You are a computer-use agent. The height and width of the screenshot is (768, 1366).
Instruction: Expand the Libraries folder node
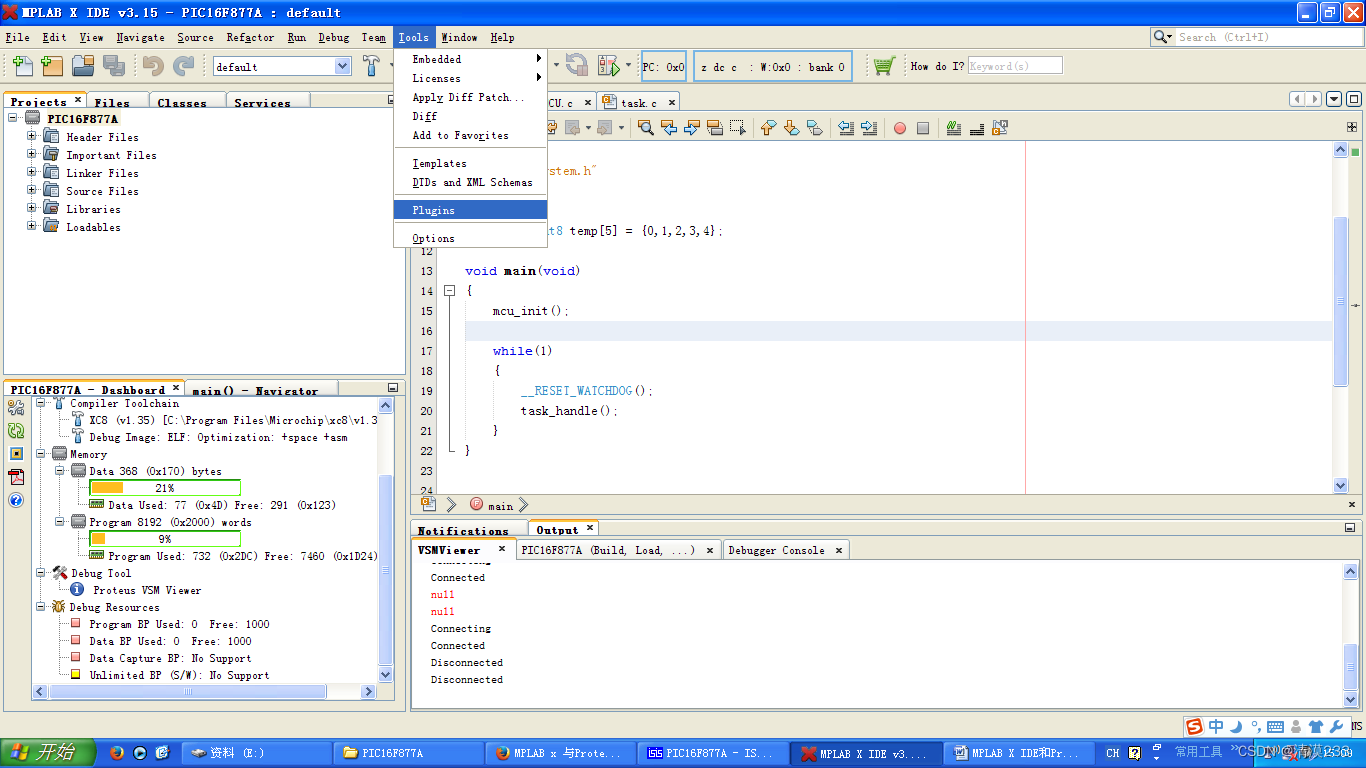coord(32,208)
